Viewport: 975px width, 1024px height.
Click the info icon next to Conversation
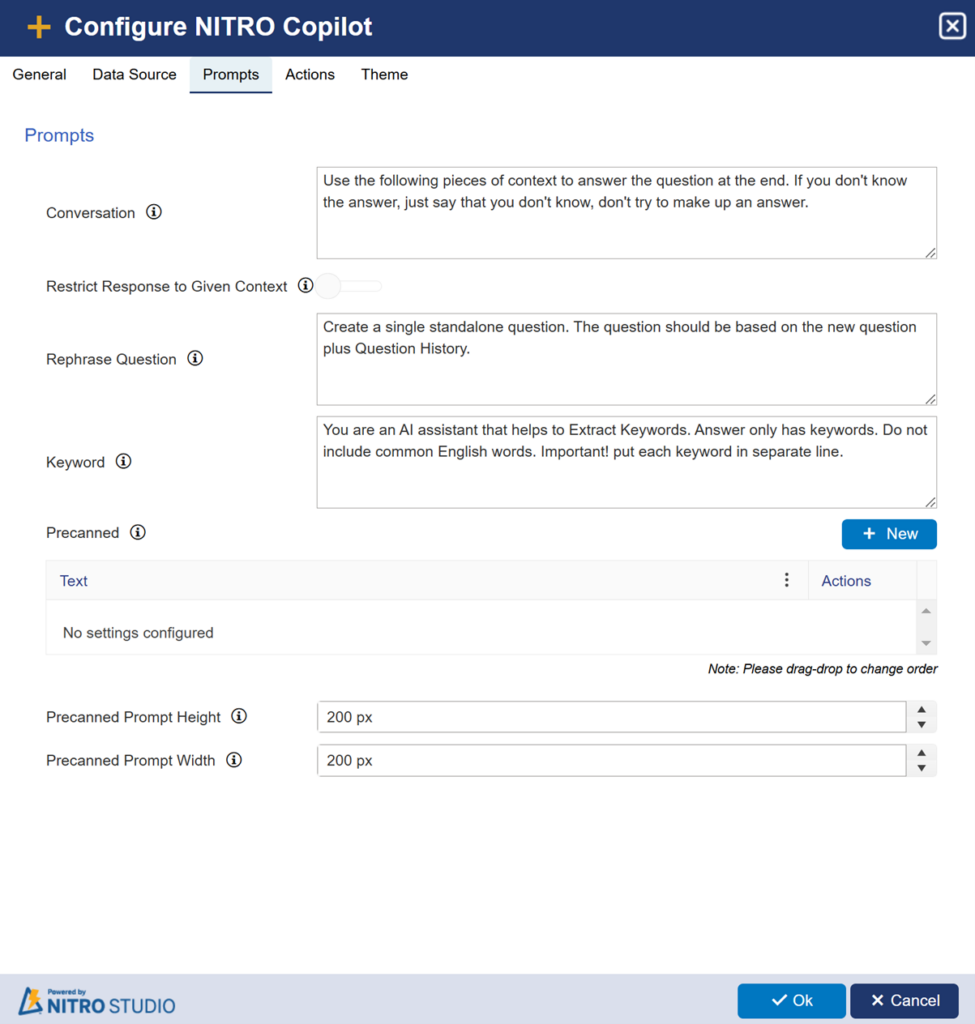pyautogui.click(x=153, y=212)
